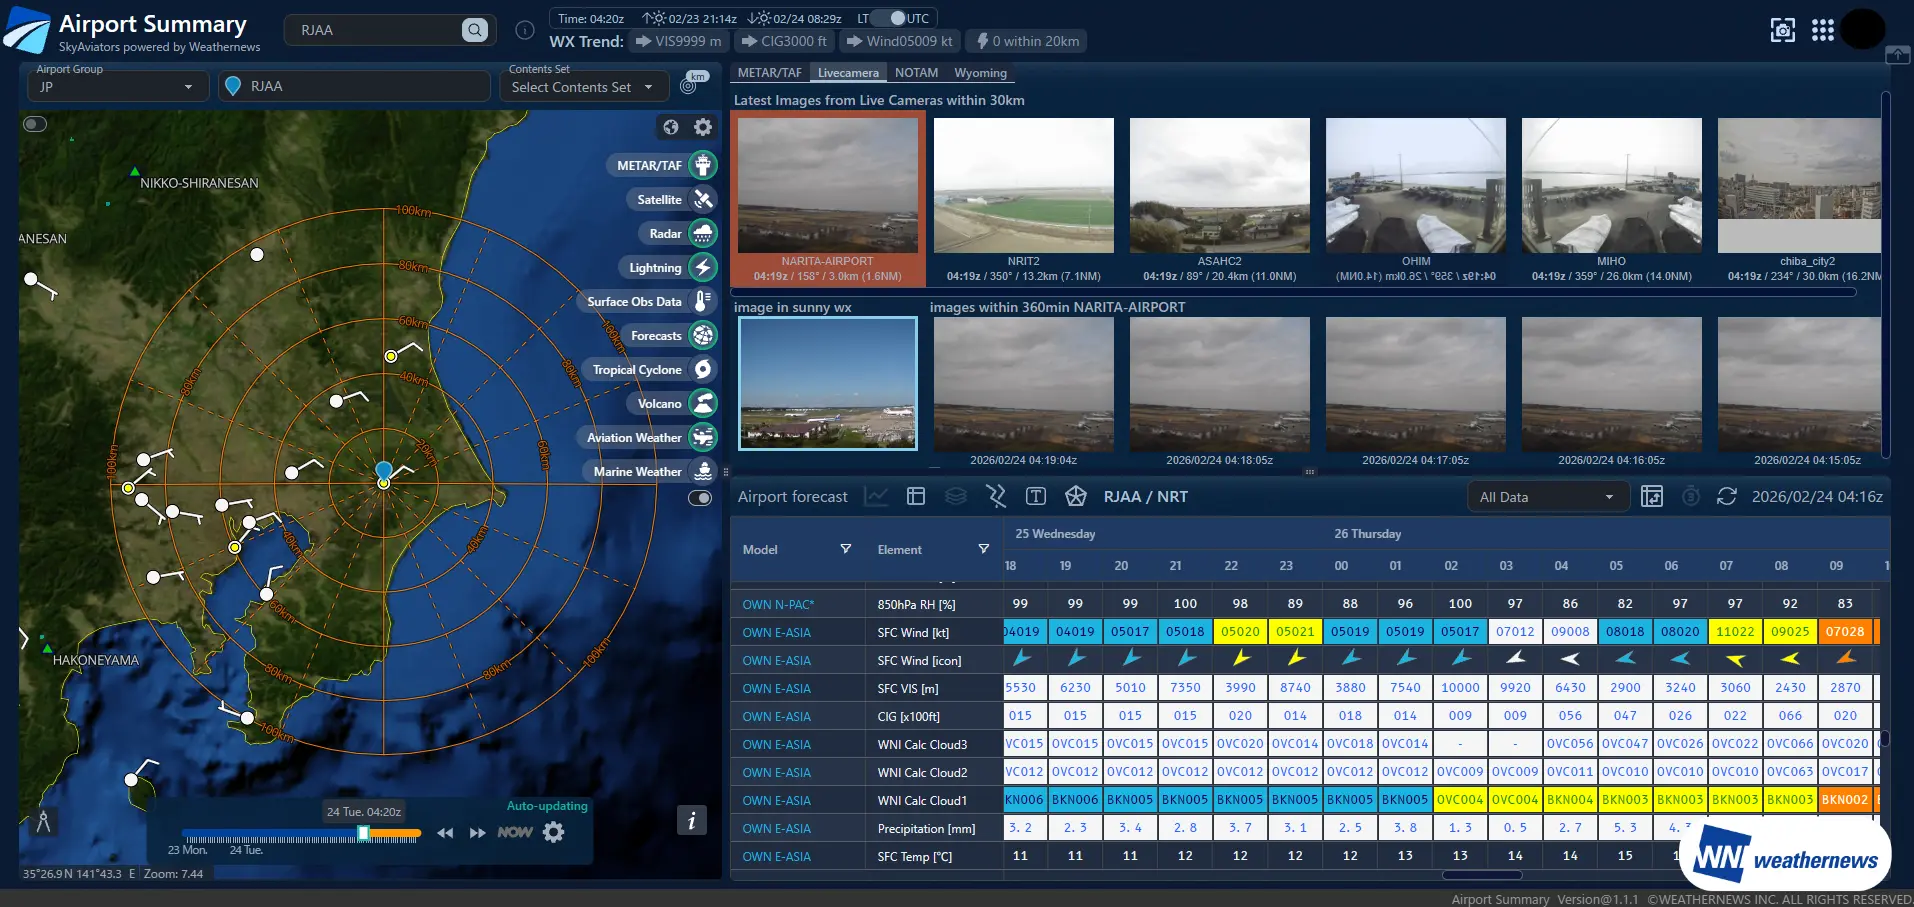This screenshot has width=1914, height=907.
Task: Select the NRIT2 live camera thumbnail
Action: 1023,186
